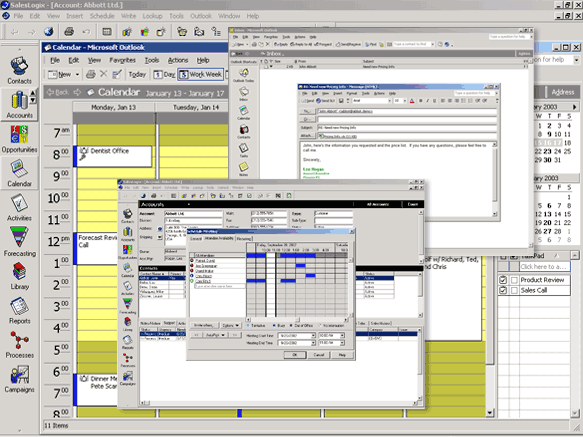Click the print icon in Outlook Calendar toolbar
This screenshot has height=437, width=583.
pos(91,74)
